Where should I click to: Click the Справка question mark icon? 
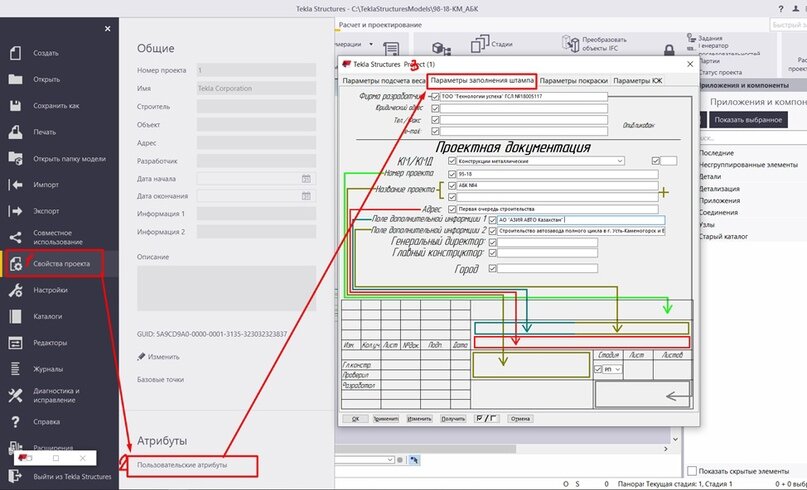click(15, 422)
